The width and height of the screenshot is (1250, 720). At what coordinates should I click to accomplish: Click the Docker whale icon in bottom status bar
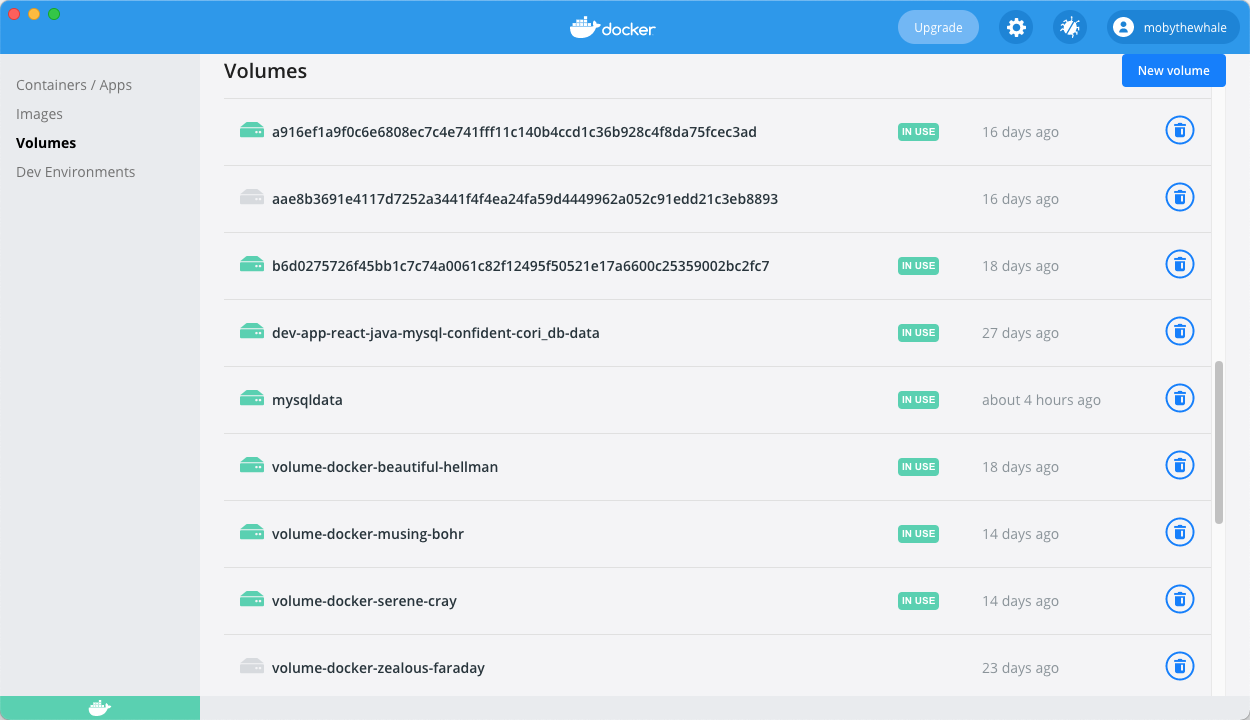point(100,708)
